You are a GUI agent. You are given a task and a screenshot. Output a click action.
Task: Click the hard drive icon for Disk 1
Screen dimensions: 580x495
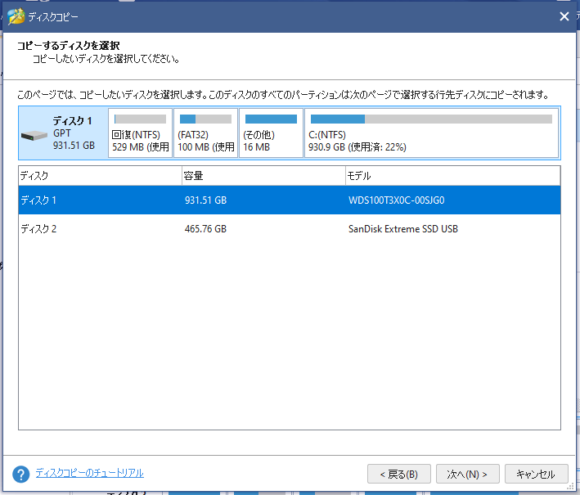34,135
